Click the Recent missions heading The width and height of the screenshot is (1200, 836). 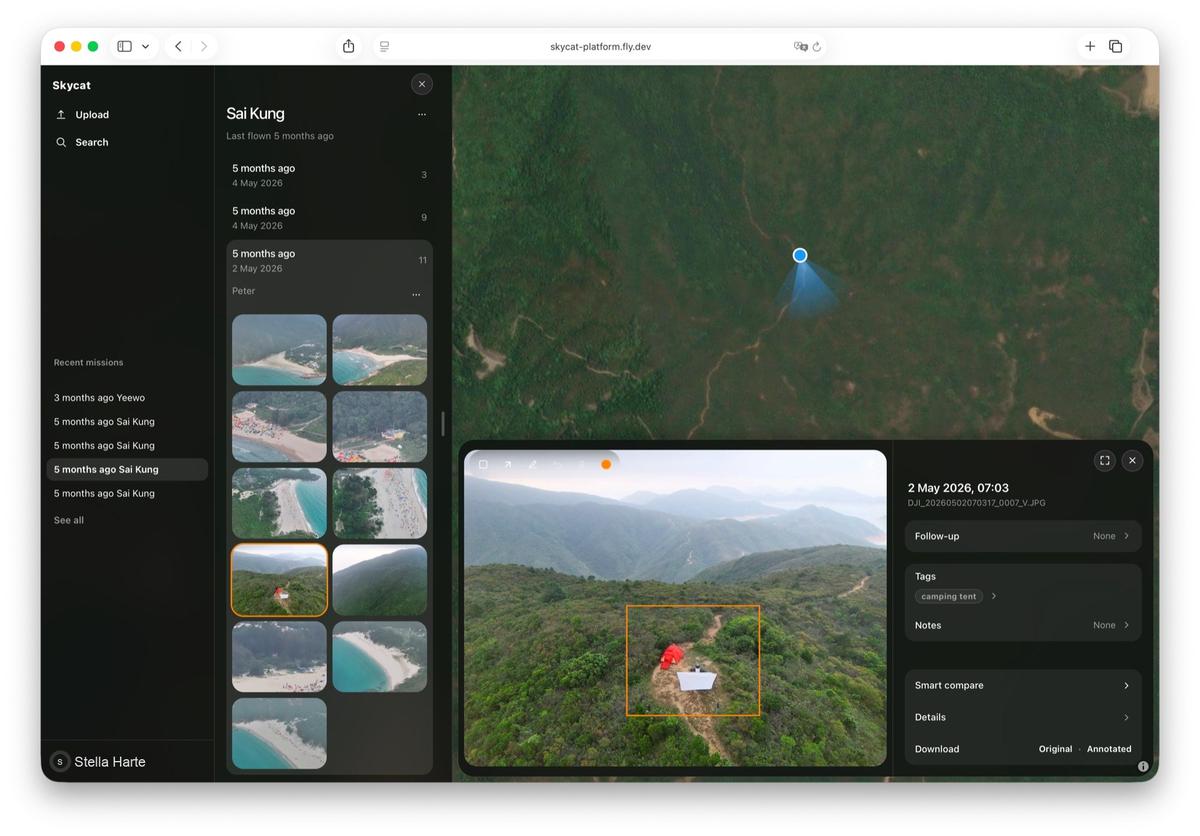tap(89, 363)
